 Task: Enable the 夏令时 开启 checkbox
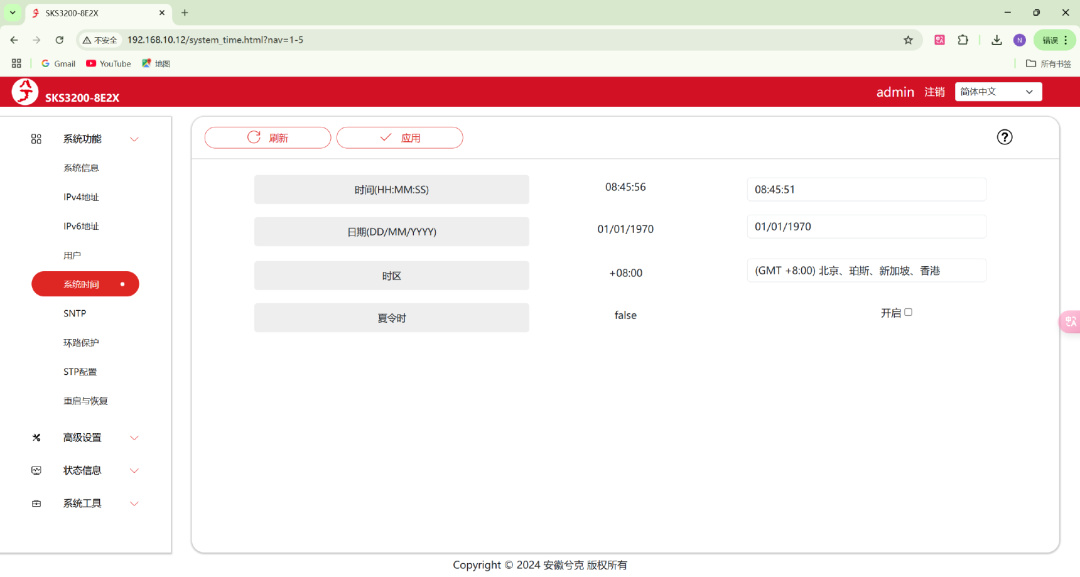(908, 312)
